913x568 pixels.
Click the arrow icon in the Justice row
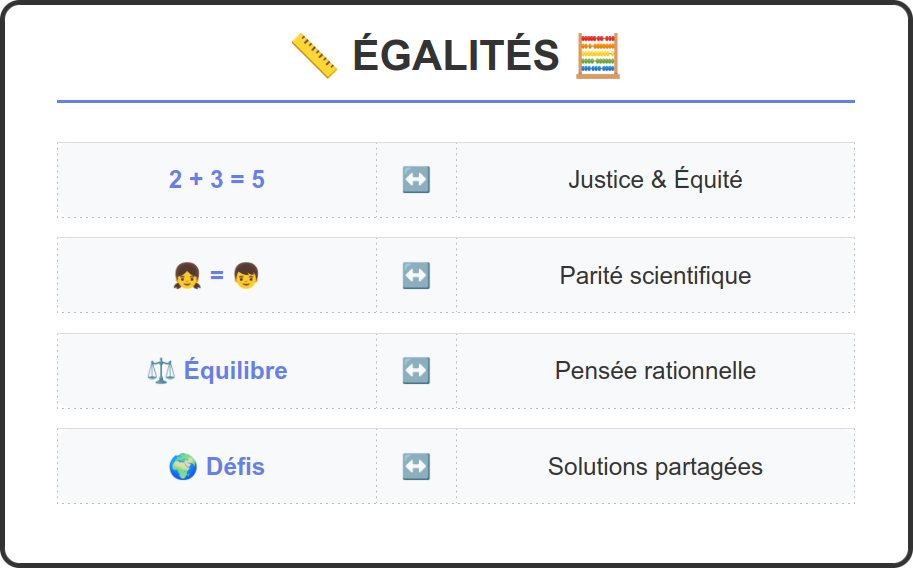[x=416, y=180]
